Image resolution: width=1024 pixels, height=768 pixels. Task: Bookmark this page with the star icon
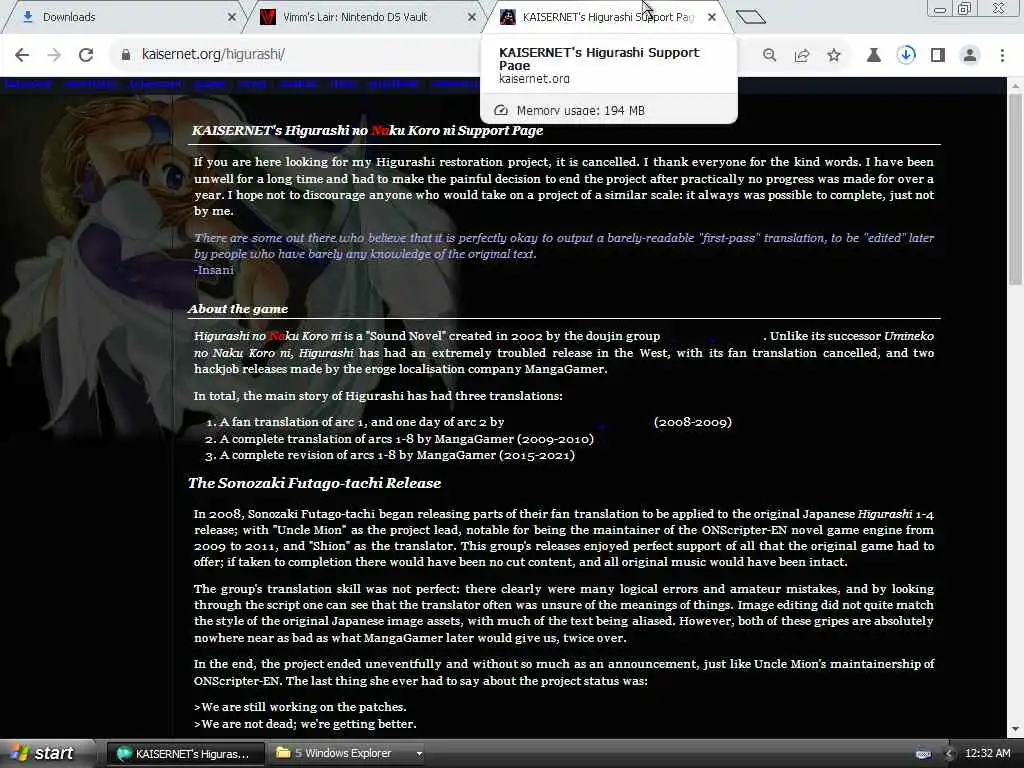834,55
